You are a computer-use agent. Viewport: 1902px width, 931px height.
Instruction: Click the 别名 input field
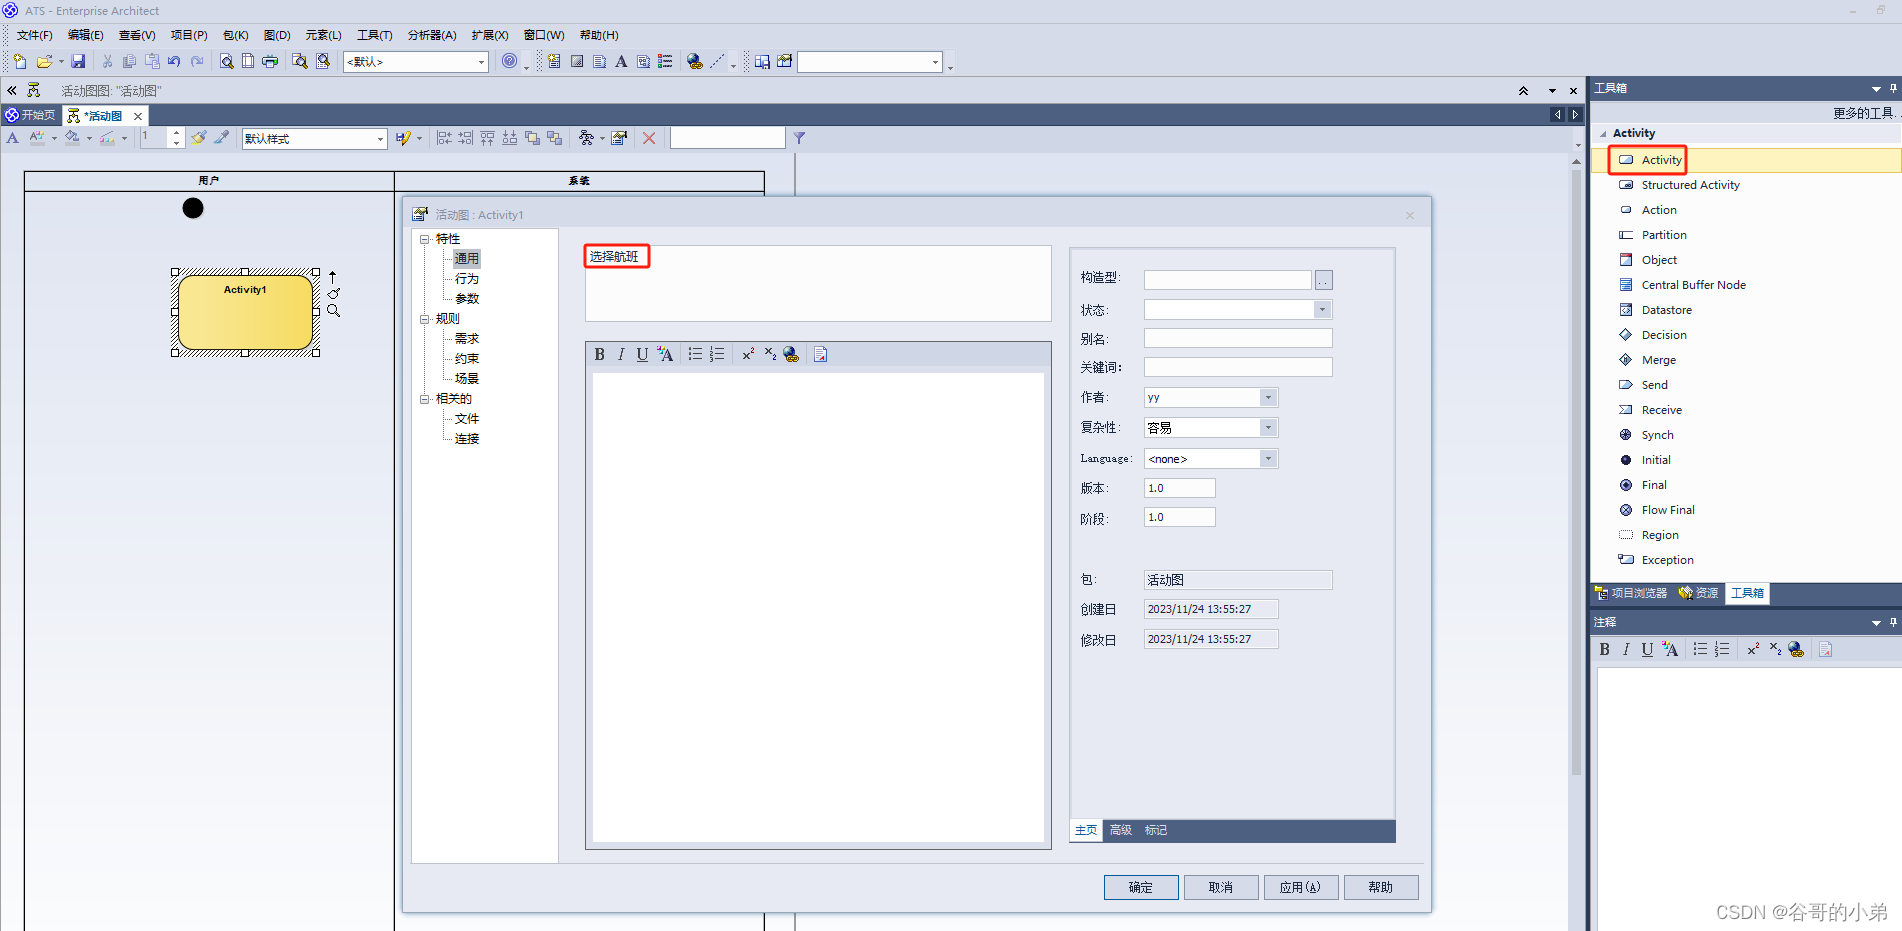click(1238, 339)
